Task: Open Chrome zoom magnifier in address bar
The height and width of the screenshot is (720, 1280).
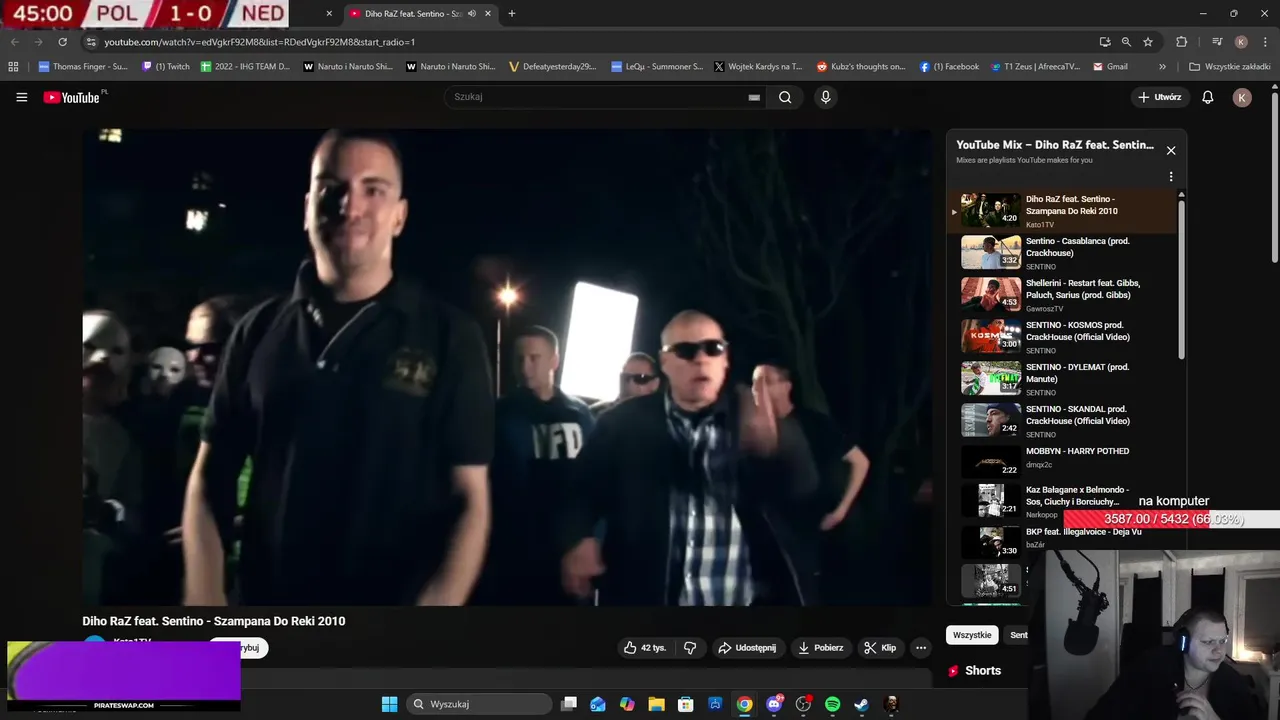Action: (x=1126, y=42)
